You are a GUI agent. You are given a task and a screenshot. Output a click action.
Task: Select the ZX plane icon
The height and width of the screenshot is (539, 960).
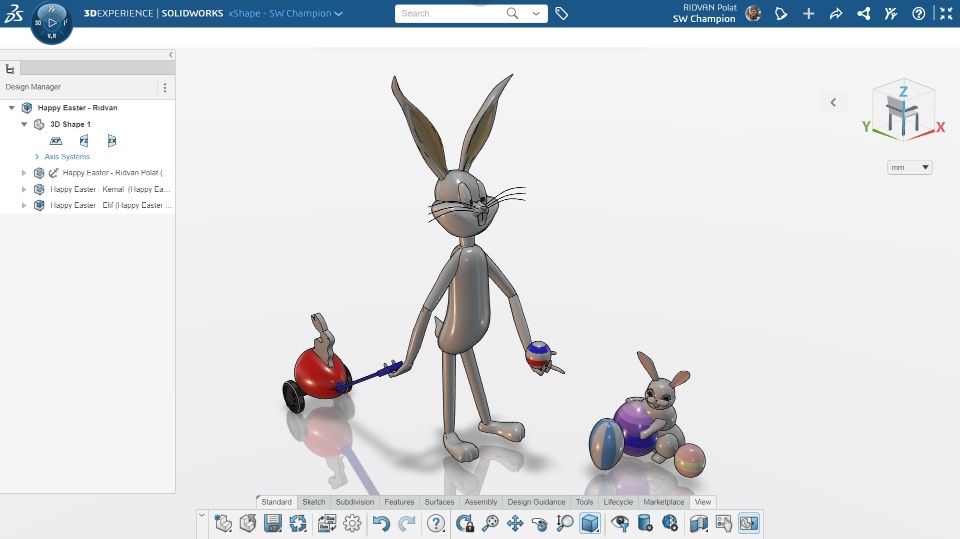pos(111,141)
